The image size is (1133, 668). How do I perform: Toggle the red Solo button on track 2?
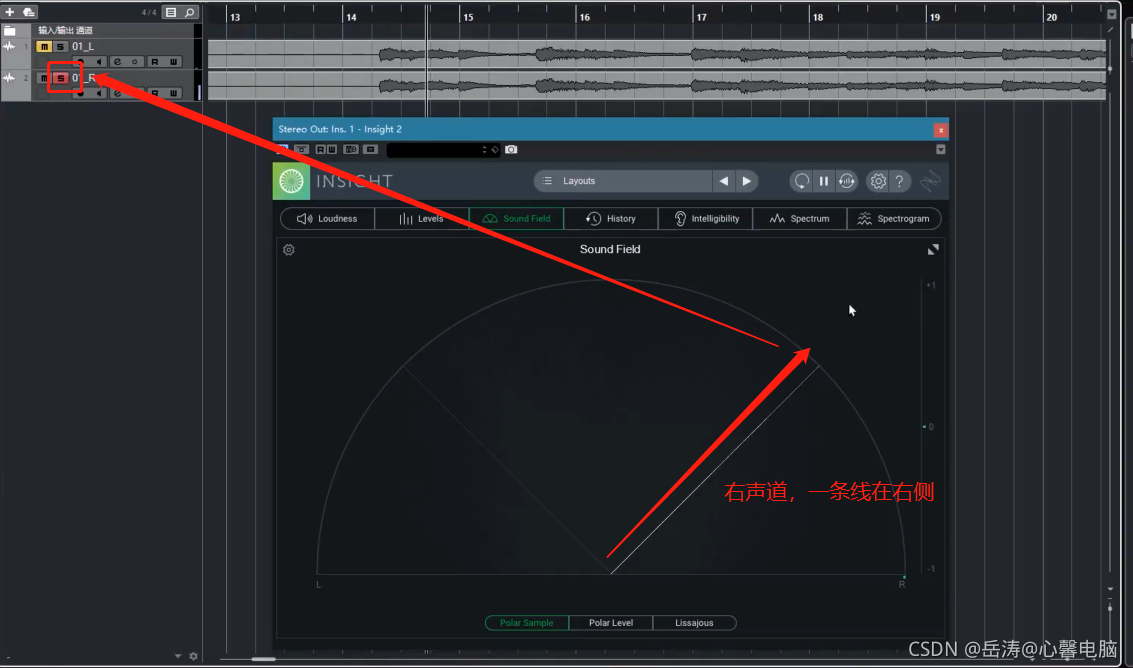click(x=61, y=77)
